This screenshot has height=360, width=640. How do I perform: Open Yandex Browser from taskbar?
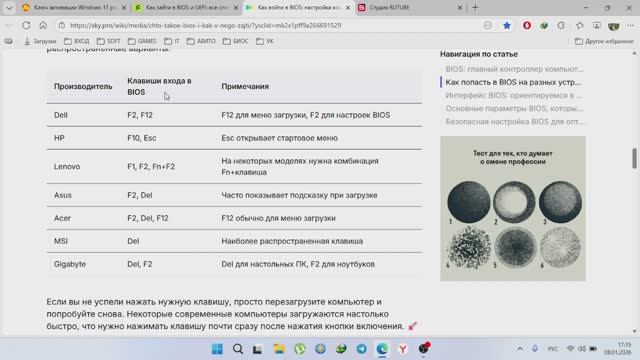coord(403,349)
